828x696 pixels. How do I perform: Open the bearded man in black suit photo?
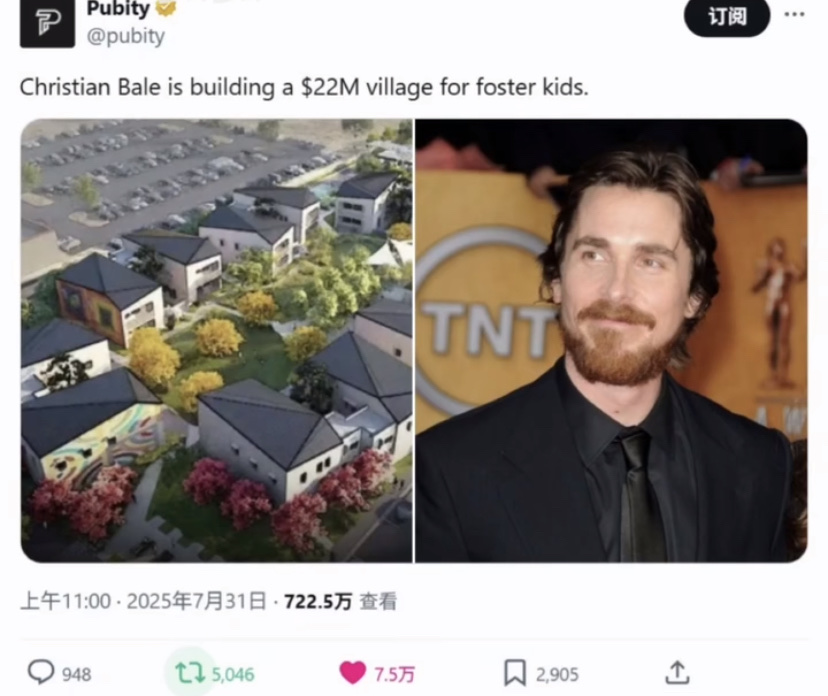pos(611,341)
